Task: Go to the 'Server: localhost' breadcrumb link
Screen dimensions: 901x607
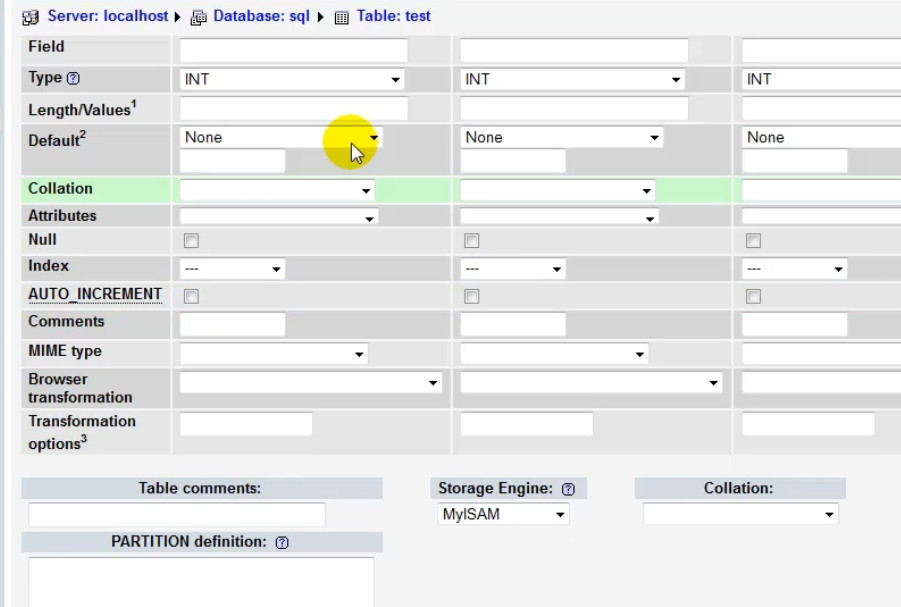Action: pyautogui.click(x=109, y=17)
